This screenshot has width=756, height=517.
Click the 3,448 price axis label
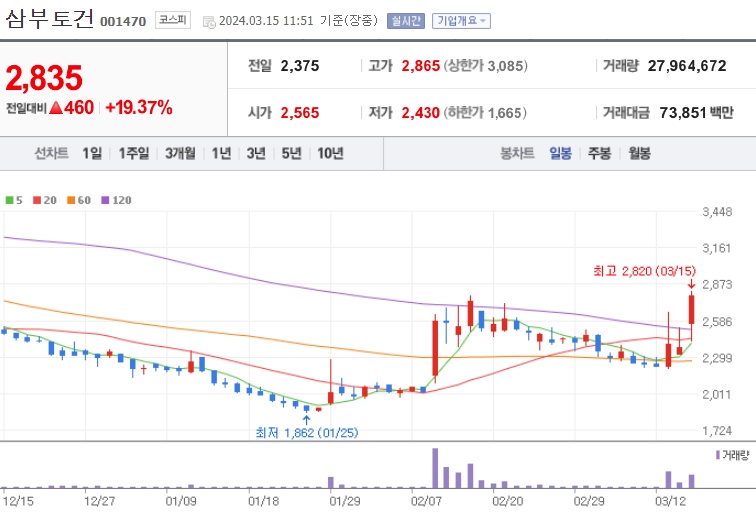tap(717, 212)
